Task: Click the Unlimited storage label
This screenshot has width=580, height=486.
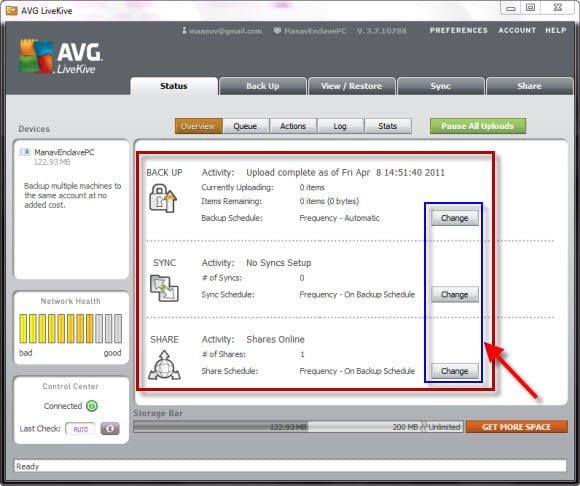Action: click(x=444, y=427)
